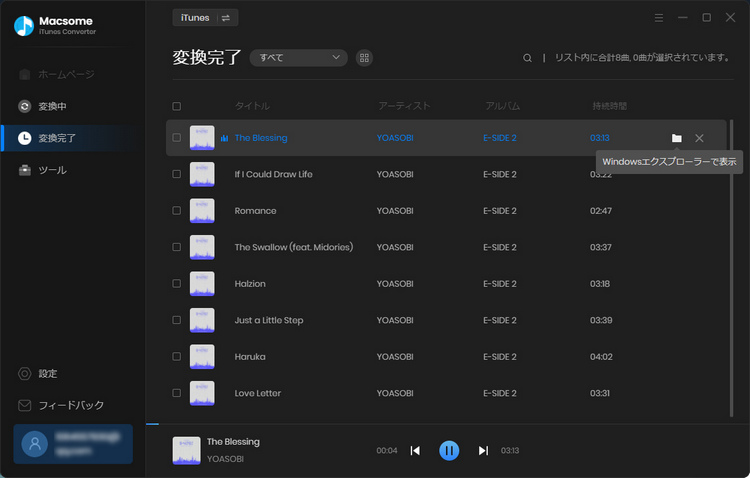
Task: Select the song title Romance
Action: (x=255, y=211)
